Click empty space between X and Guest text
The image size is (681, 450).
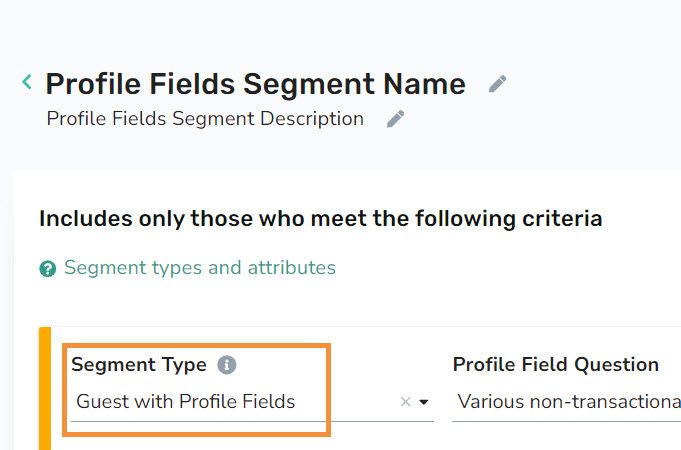pos(347,402)
